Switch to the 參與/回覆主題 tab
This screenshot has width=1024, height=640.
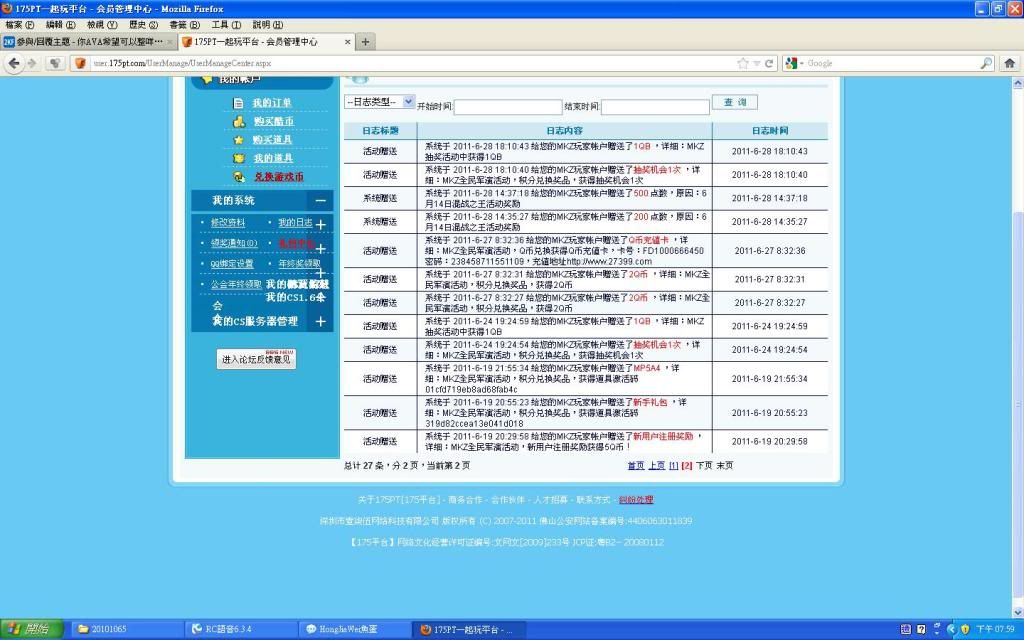click(x=89, y=42)
